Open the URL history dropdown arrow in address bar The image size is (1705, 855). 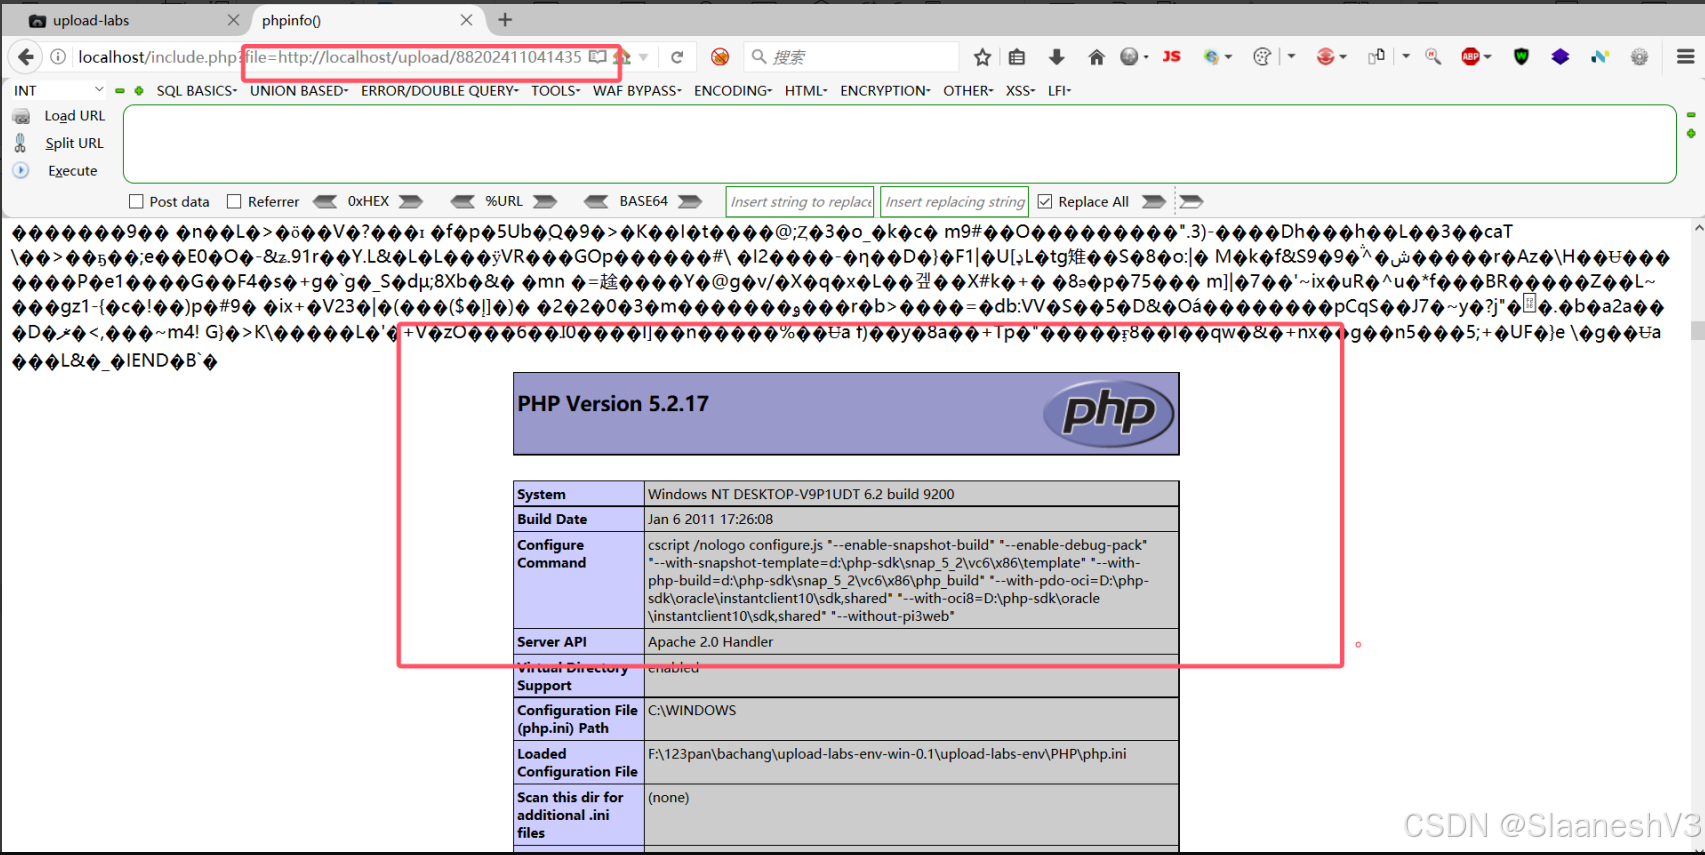click(x=644, y=57)
